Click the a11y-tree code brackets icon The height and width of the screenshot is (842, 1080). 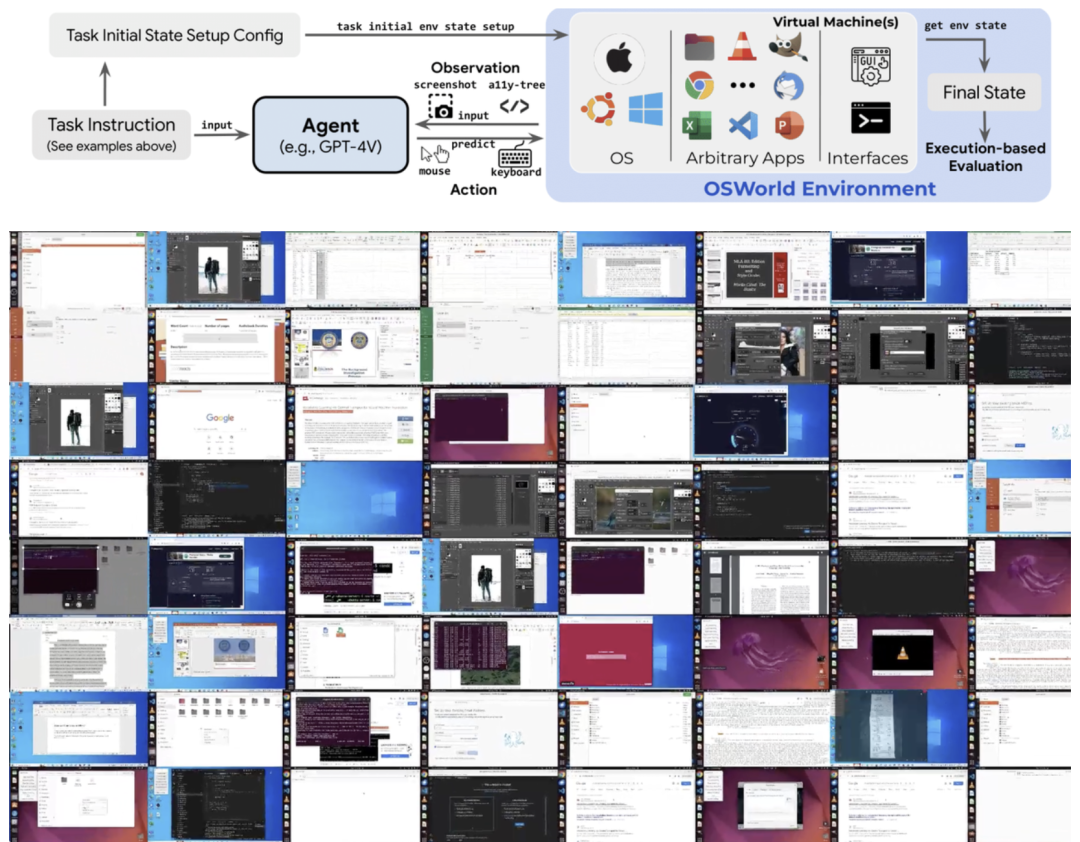coord(514,106)
